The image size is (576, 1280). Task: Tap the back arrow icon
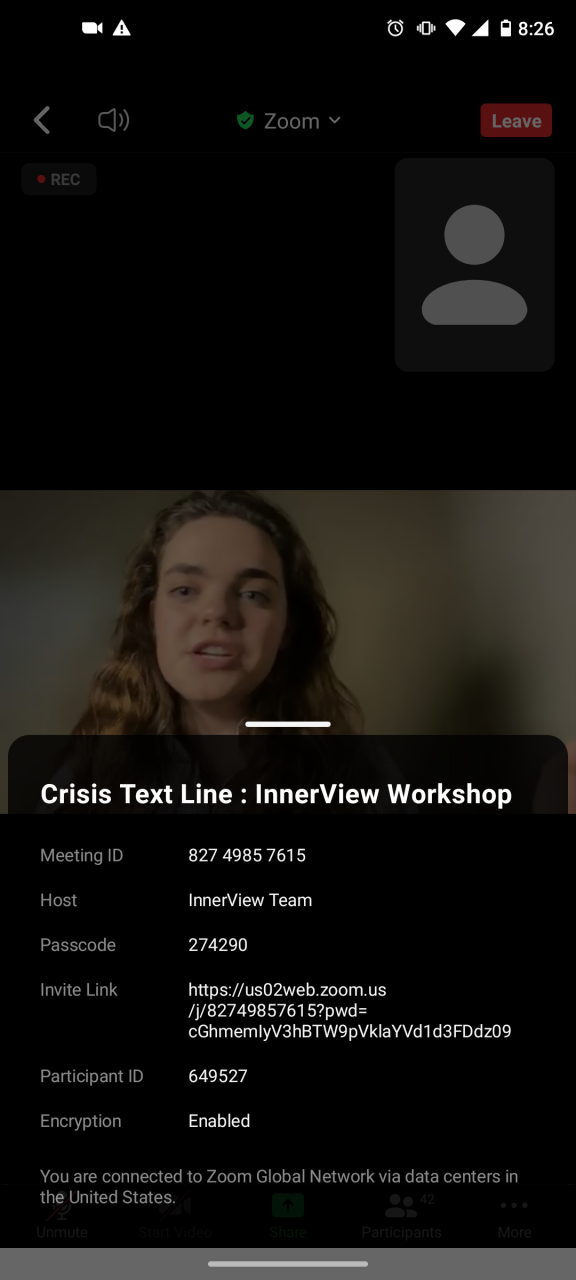point(42,121)
